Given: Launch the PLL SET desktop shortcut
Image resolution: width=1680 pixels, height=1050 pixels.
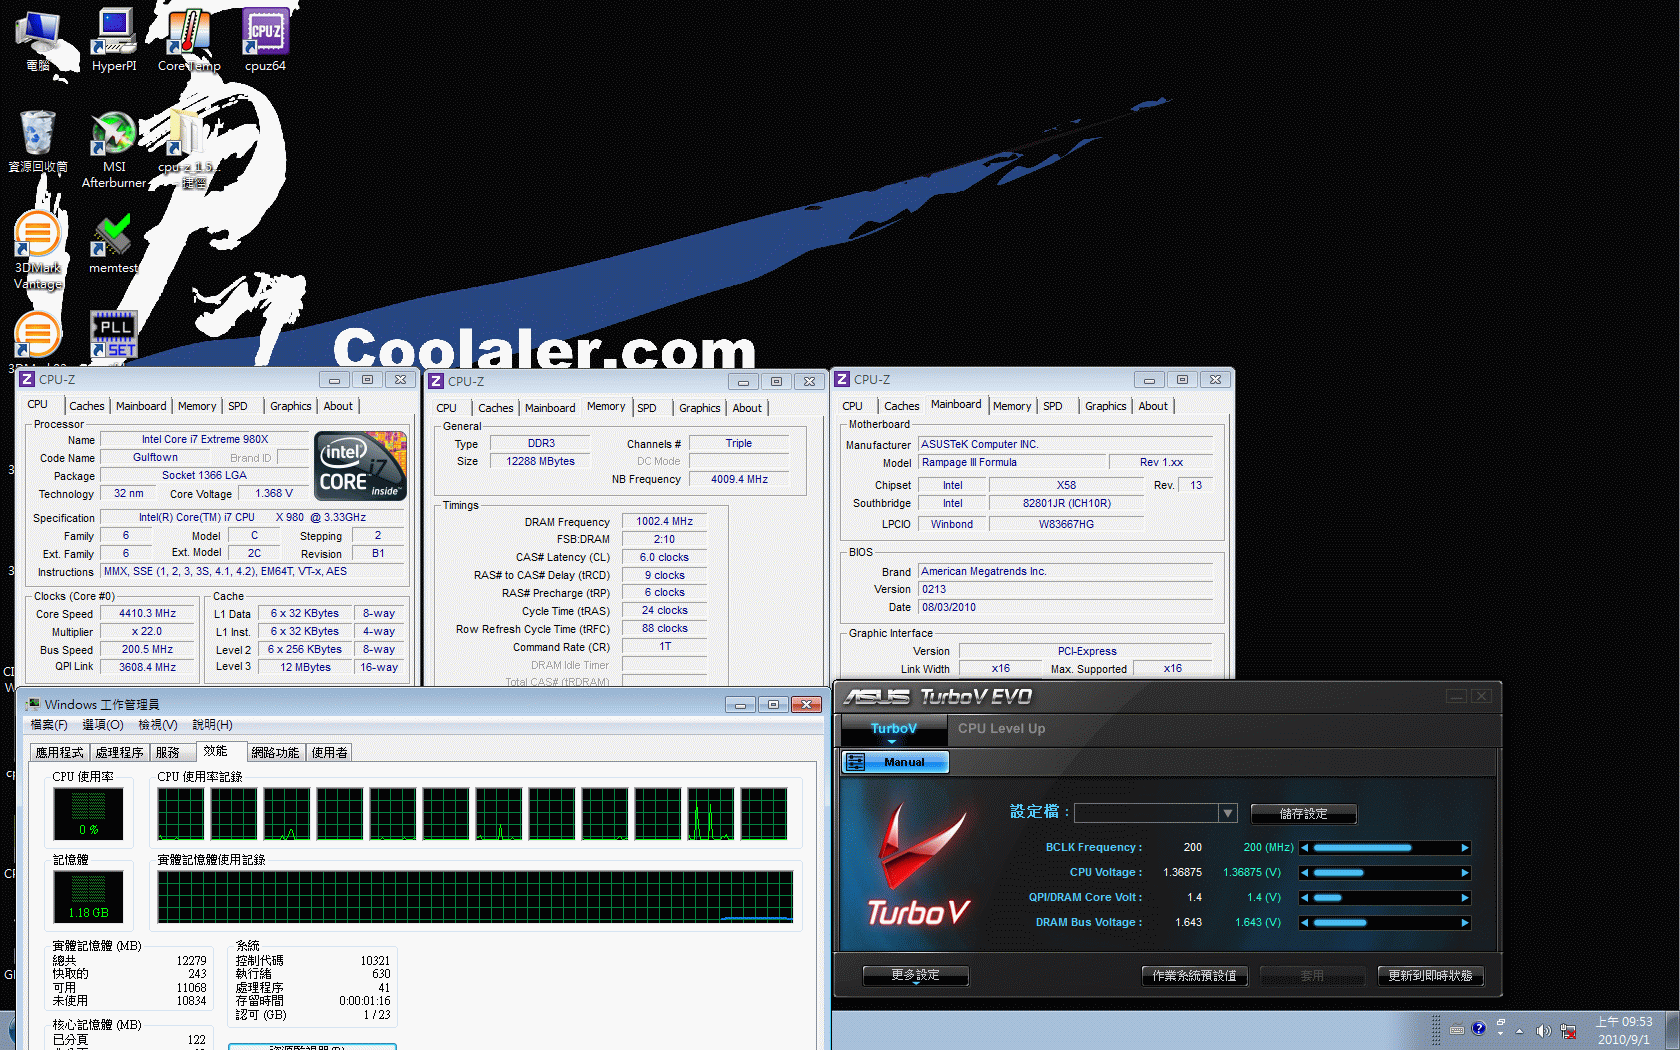Looking at the screenshot, I should click(x=114, y=334).
